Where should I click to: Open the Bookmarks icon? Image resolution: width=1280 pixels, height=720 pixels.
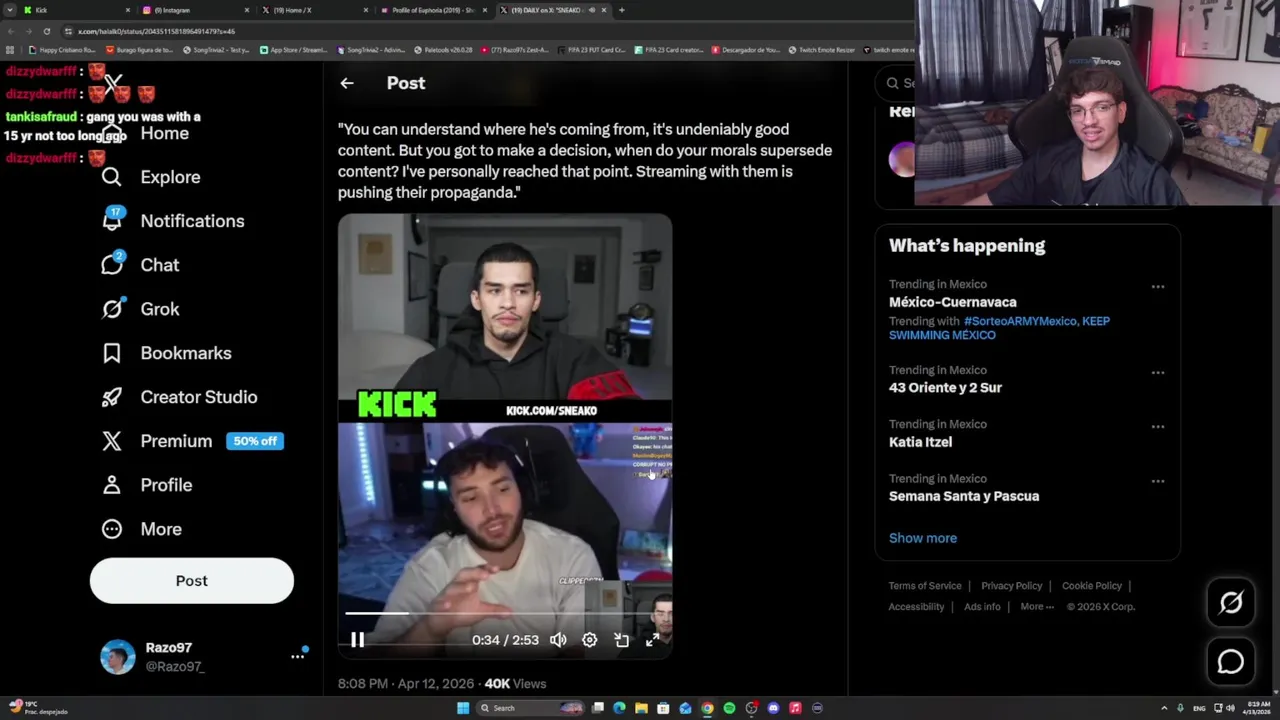[112, 353]
